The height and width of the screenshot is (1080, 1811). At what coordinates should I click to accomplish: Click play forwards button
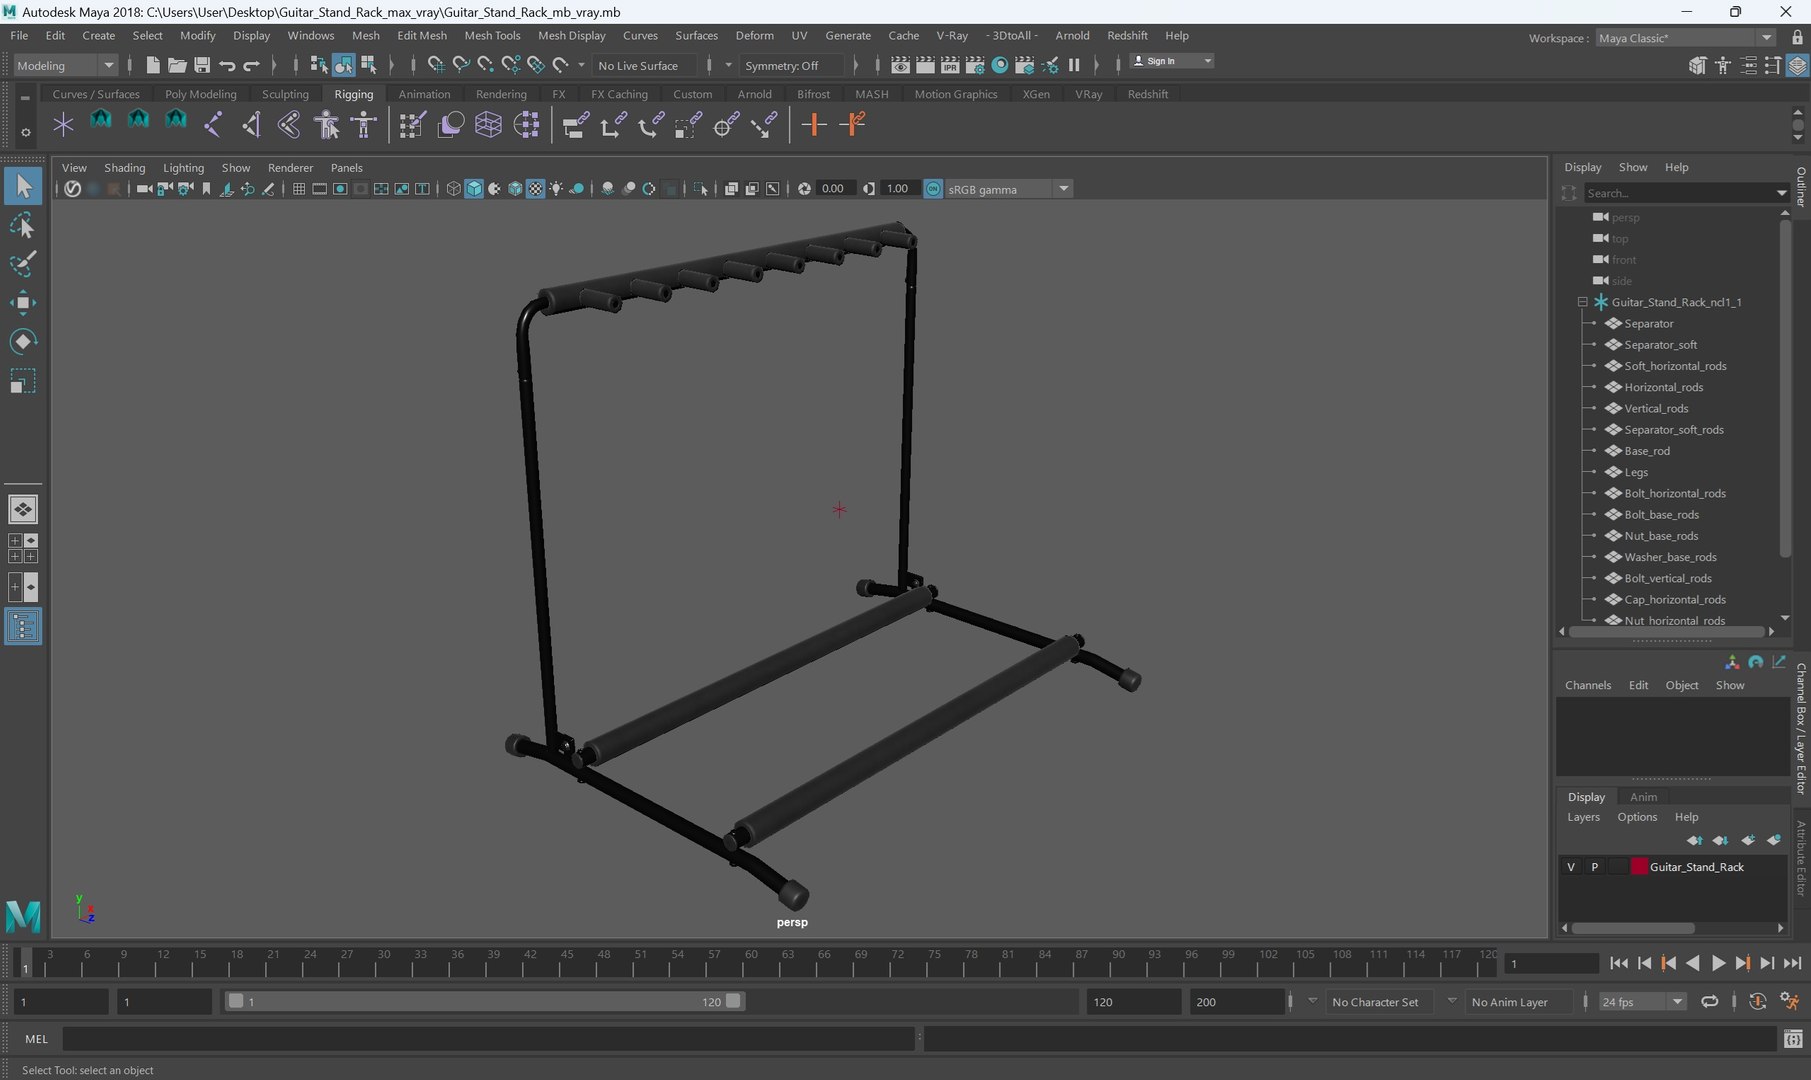[1718, 963]
